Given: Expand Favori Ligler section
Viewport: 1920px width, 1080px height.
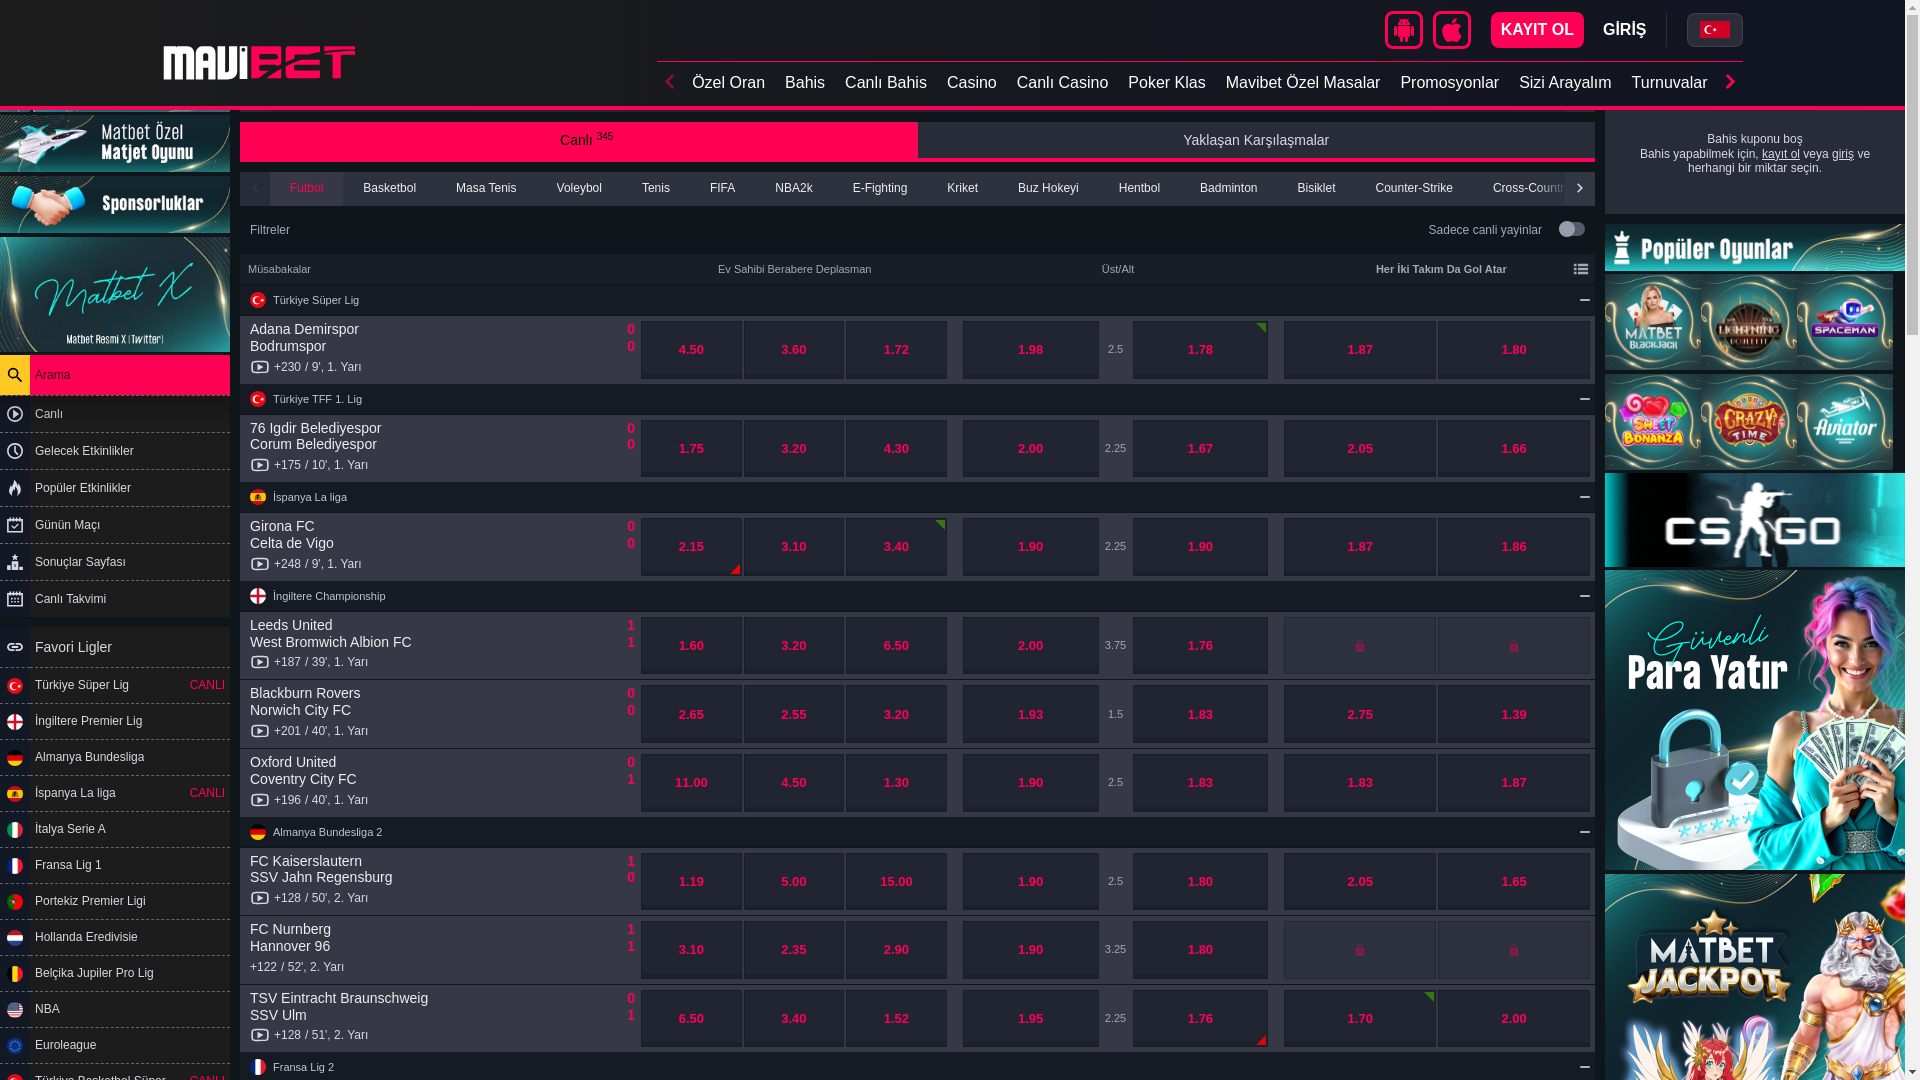Looking at the screenshot, I should tap(115, 647).
